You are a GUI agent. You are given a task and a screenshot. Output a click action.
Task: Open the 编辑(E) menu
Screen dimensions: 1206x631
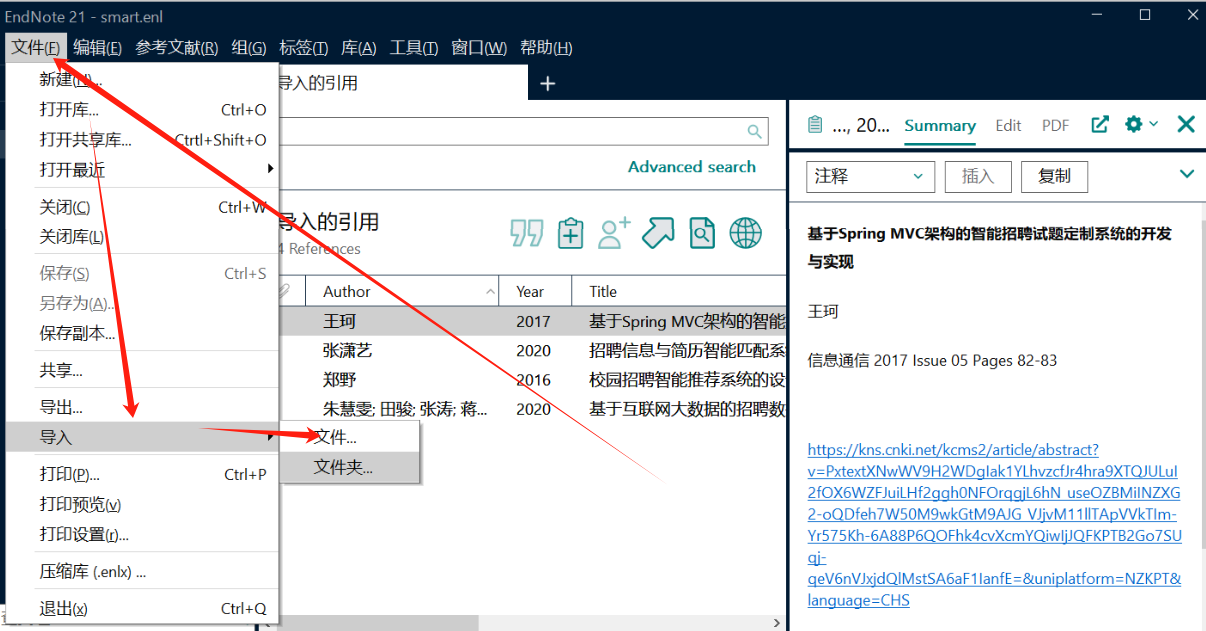click(97, 48)
